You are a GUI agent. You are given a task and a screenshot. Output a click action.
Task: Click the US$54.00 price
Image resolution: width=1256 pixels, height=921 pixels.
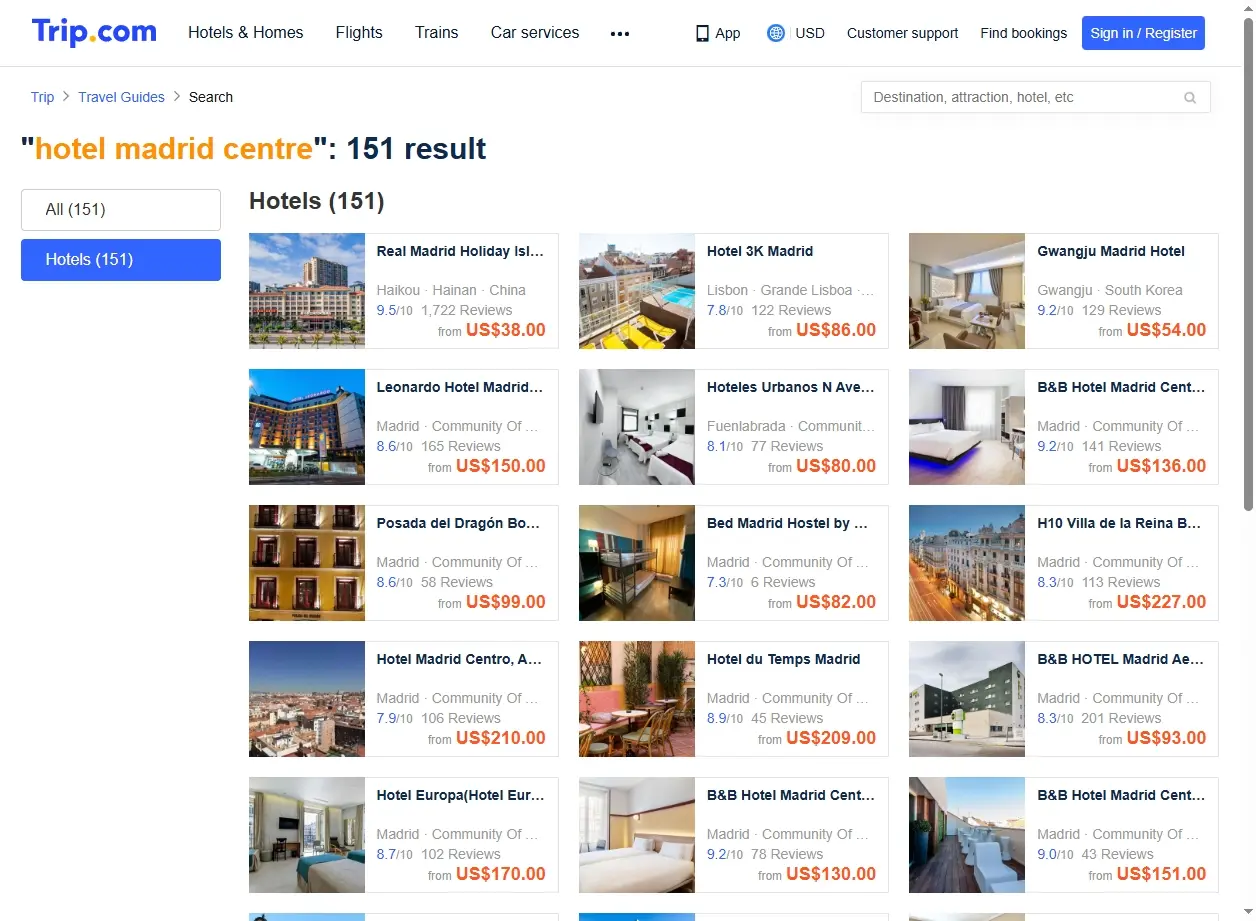(1166, 330)
